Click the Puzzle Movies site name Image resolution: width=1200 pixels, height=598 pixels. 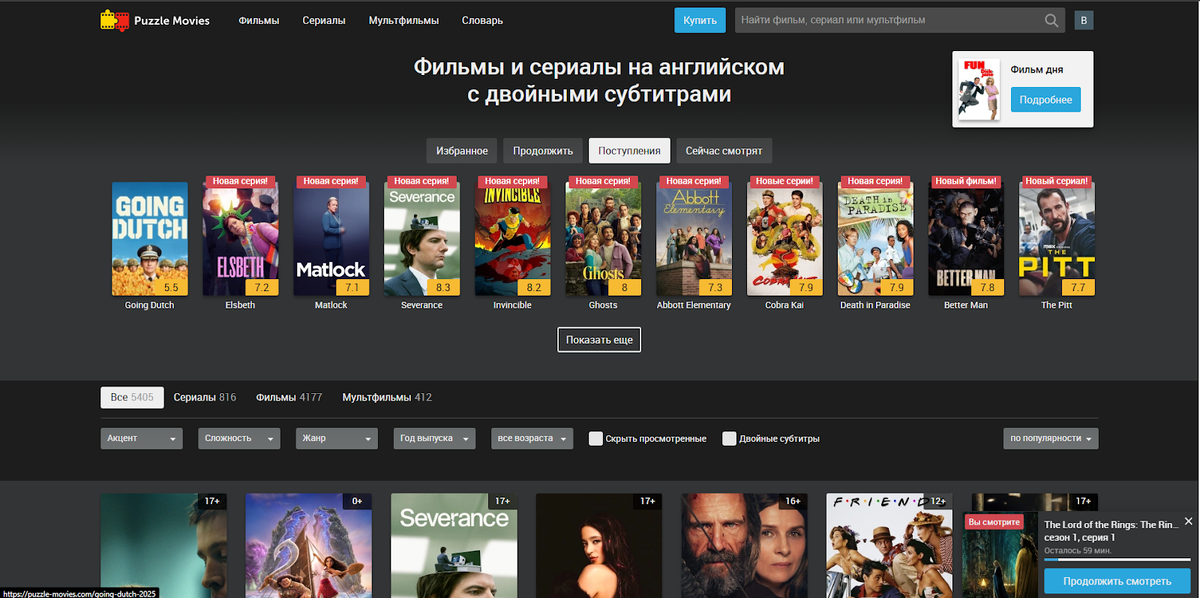tap(173, 20)
